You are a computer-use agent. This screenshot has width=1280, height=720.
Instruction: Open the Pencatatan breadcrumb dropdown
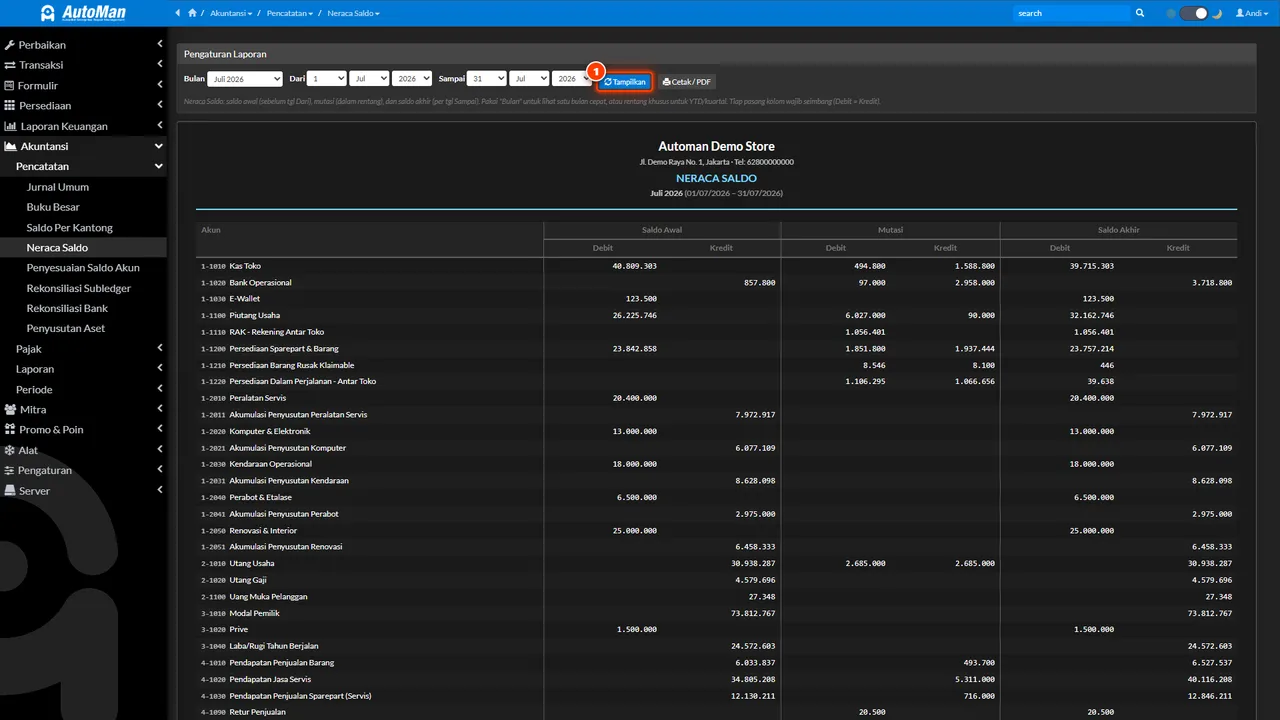pyautogui.click(x=290, y=13)
